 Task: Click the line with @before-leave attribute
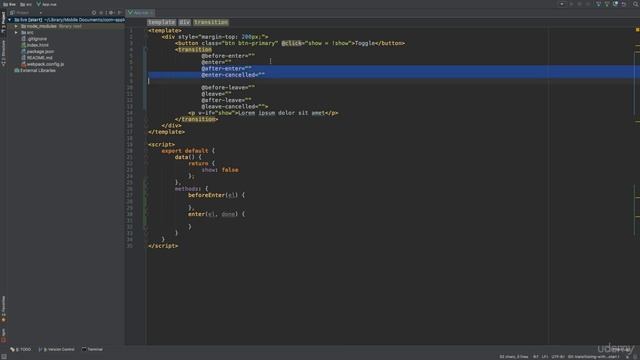[x=228, y=87]
